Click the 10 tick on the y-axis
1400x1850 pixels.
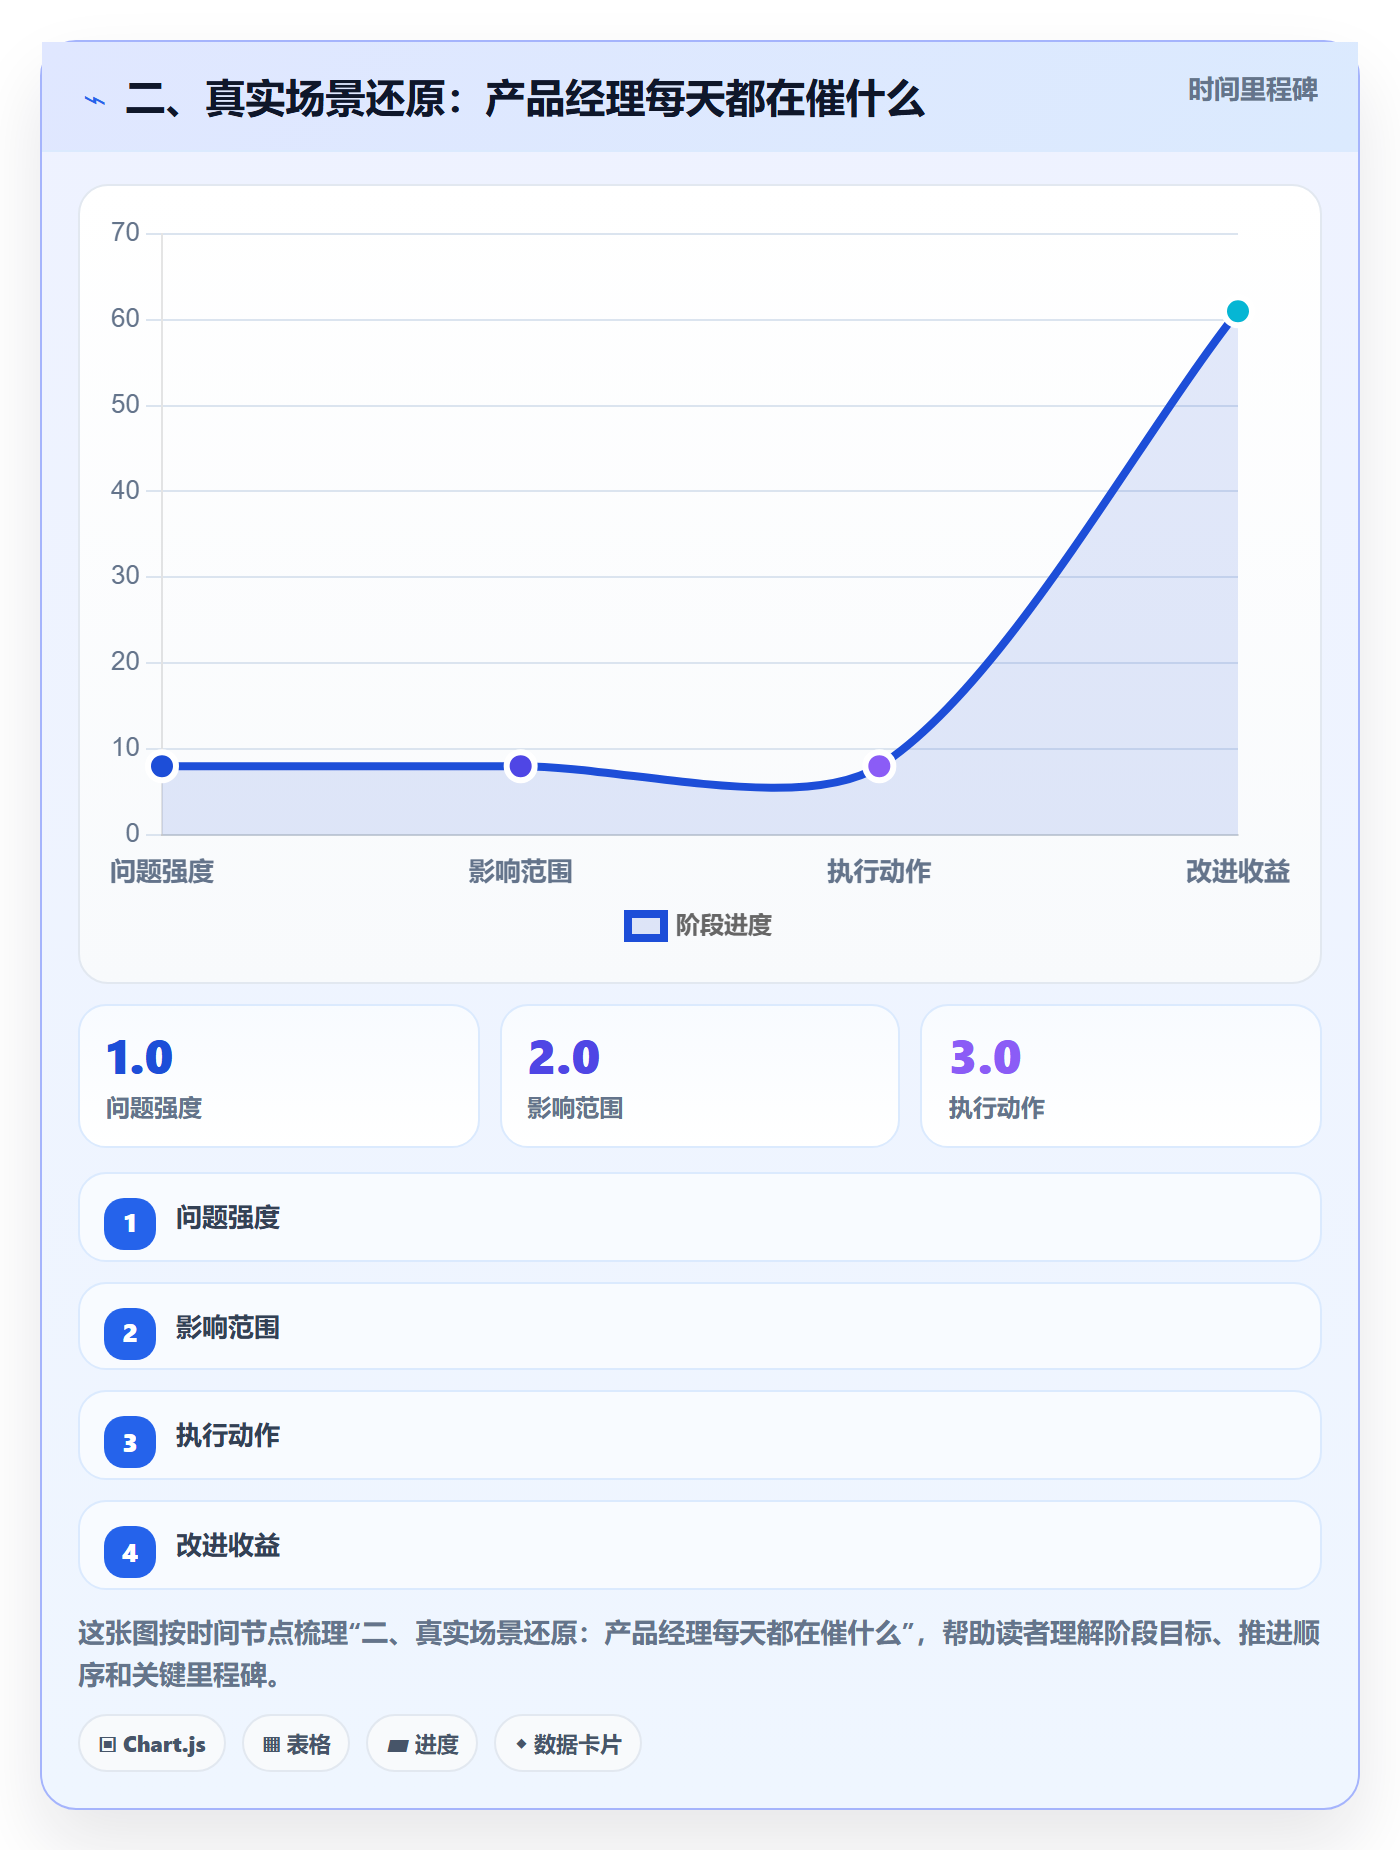[x=125, y=747]
